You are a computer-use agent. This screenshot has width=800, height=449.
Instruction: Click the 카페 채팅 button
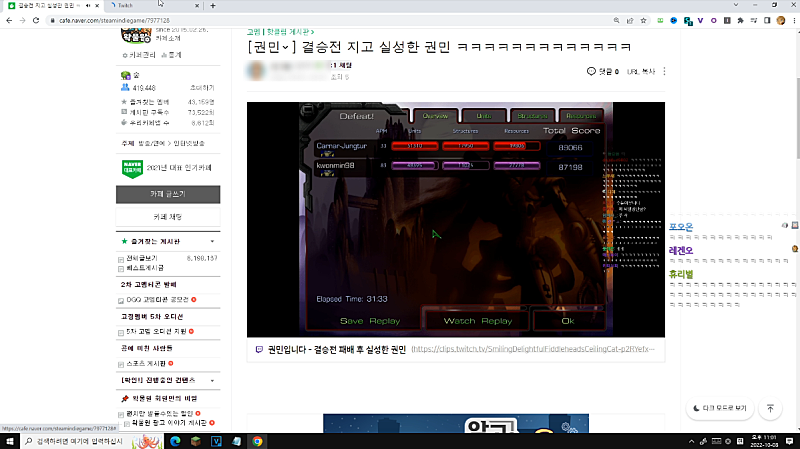click(168, 217)
